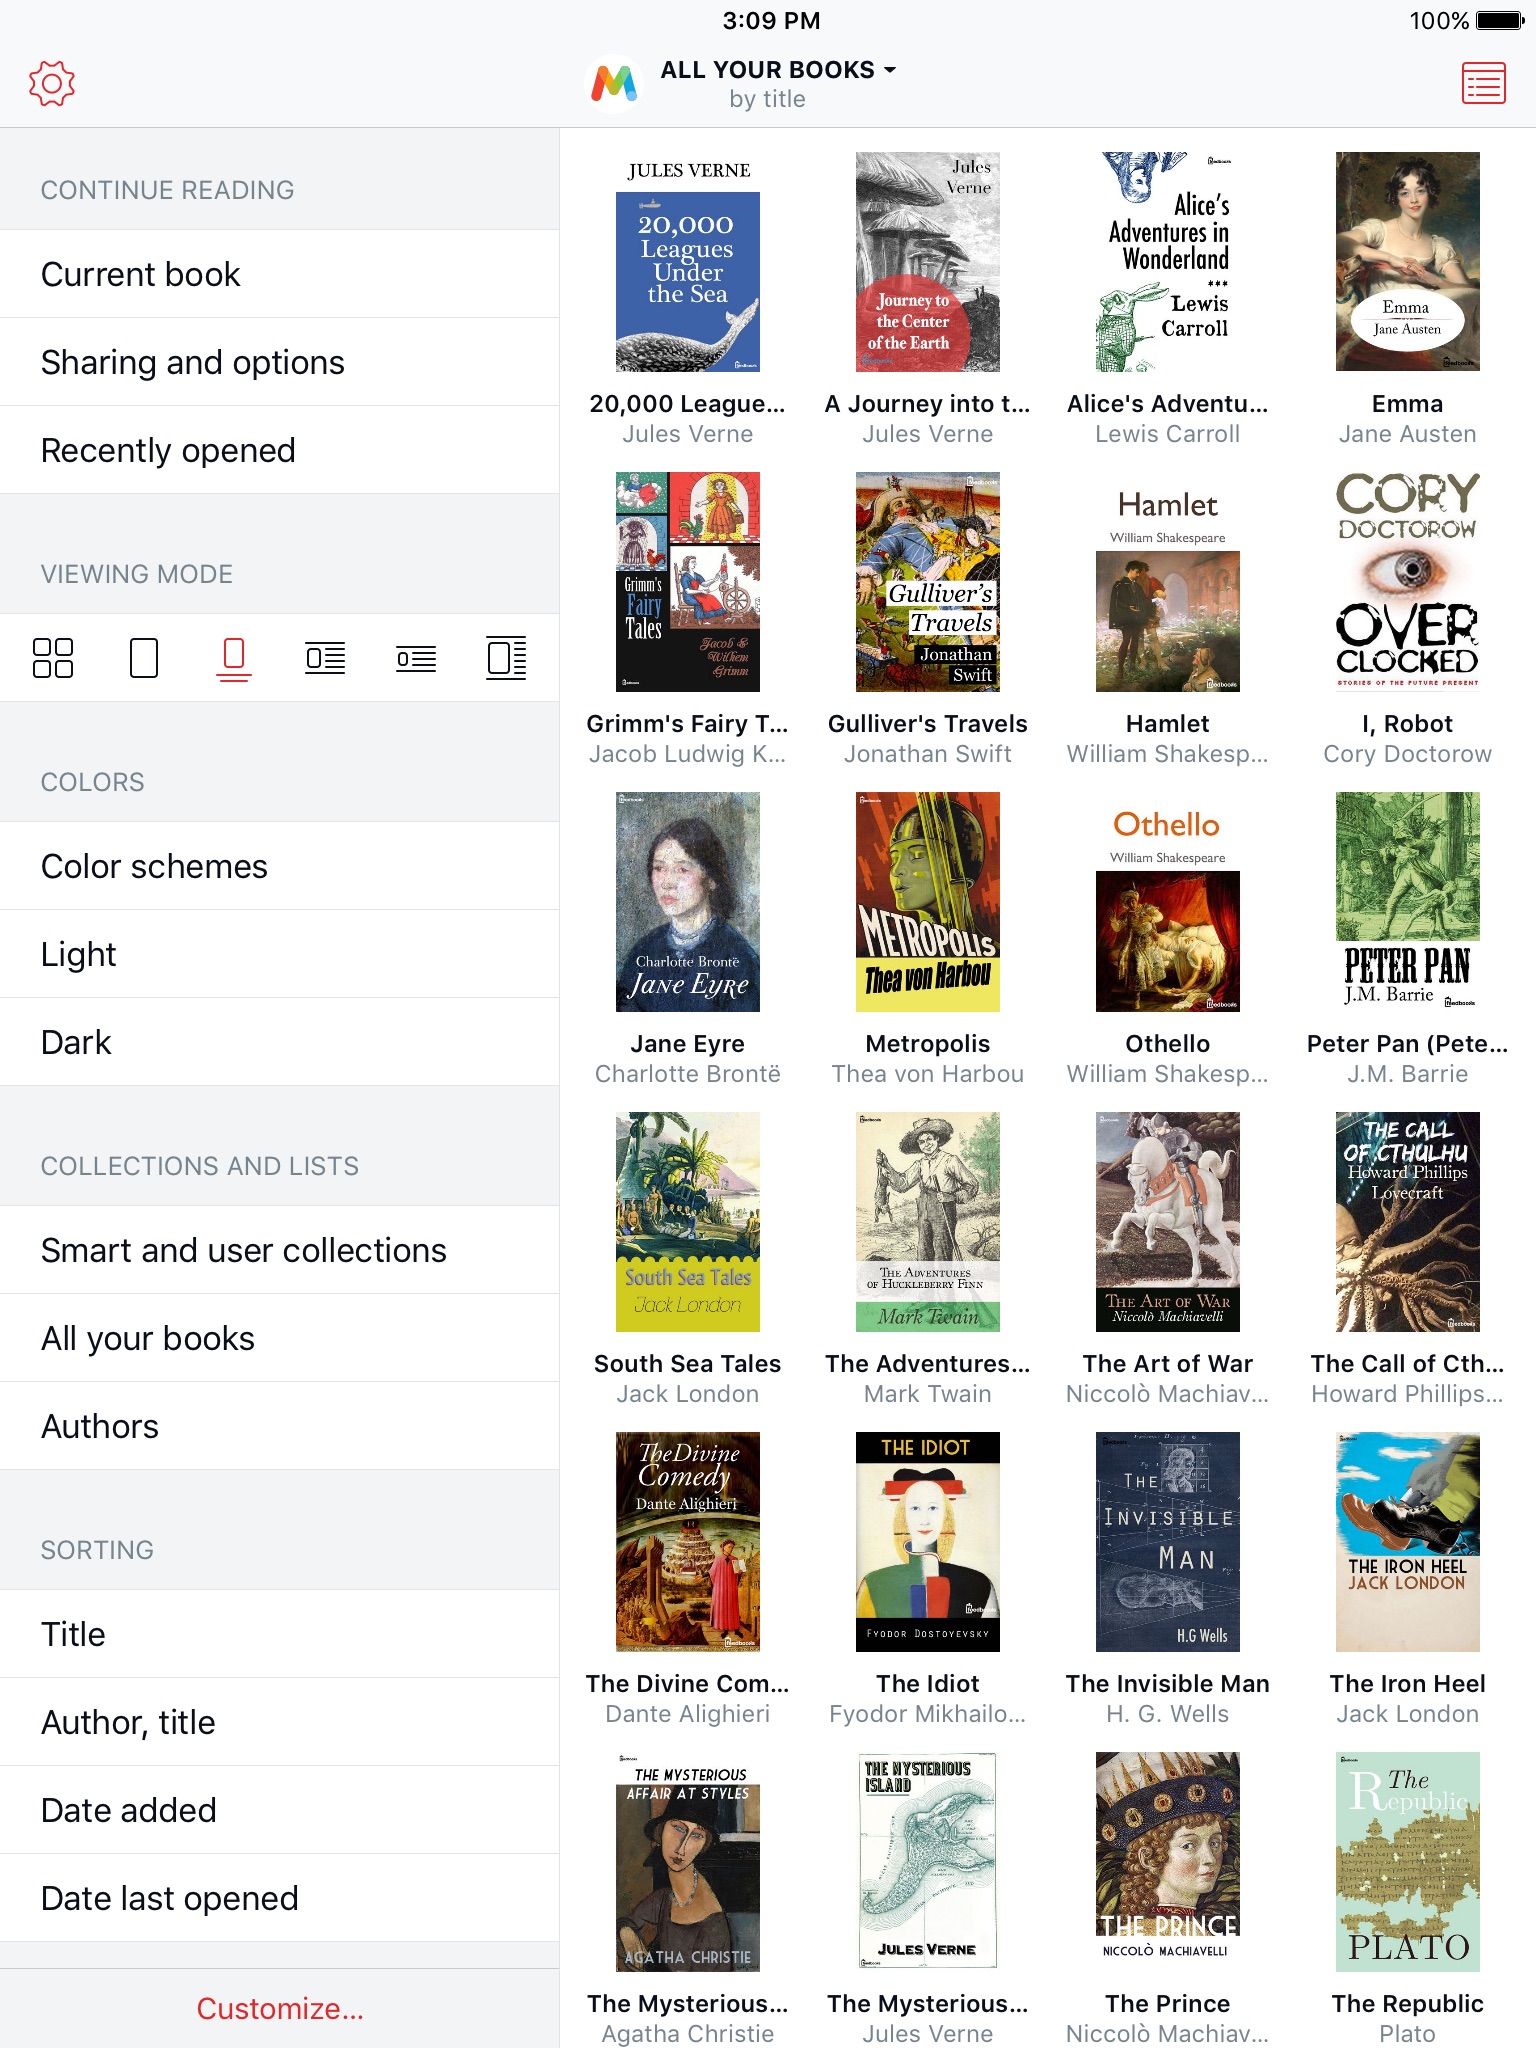Open Color schemes options
This screenshot has height=2048, width=1536.
280,866
